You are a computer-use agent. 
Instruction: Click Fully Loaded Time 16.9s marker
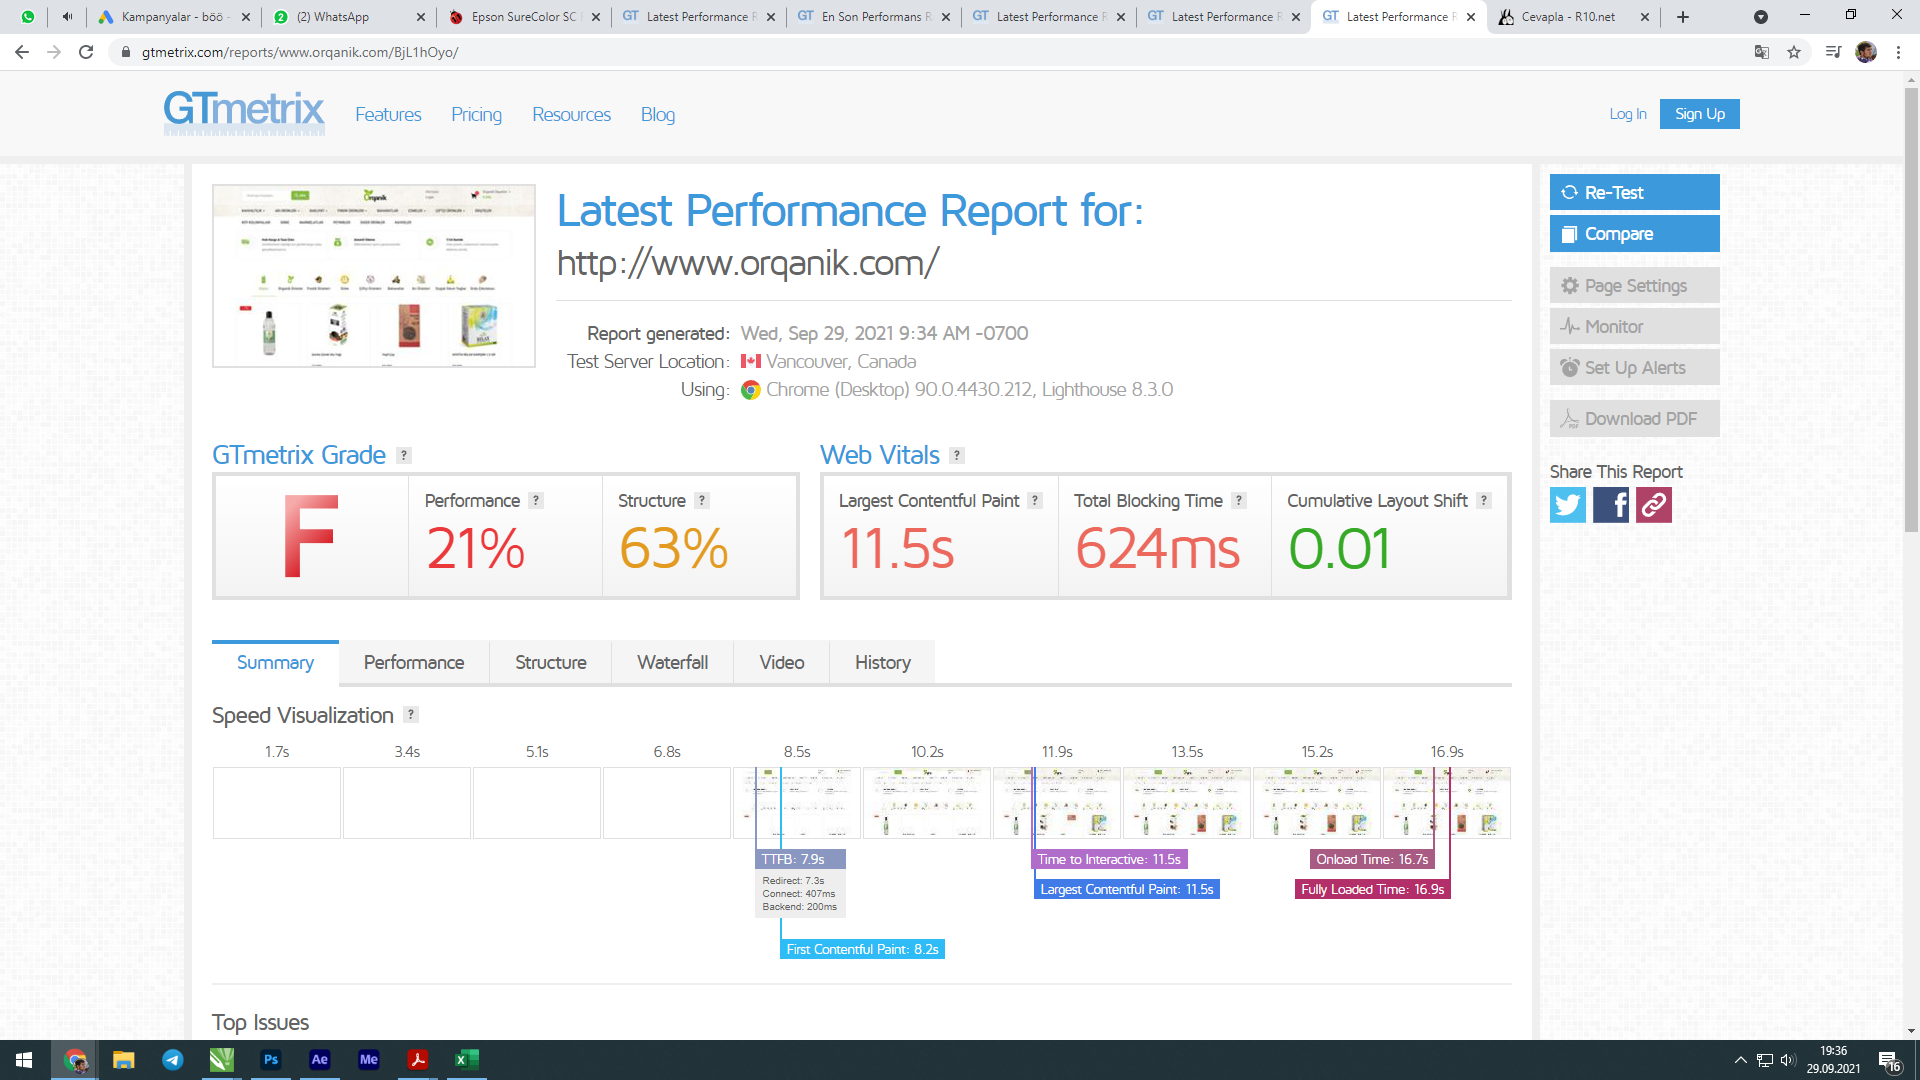[x=1372, y=889]
